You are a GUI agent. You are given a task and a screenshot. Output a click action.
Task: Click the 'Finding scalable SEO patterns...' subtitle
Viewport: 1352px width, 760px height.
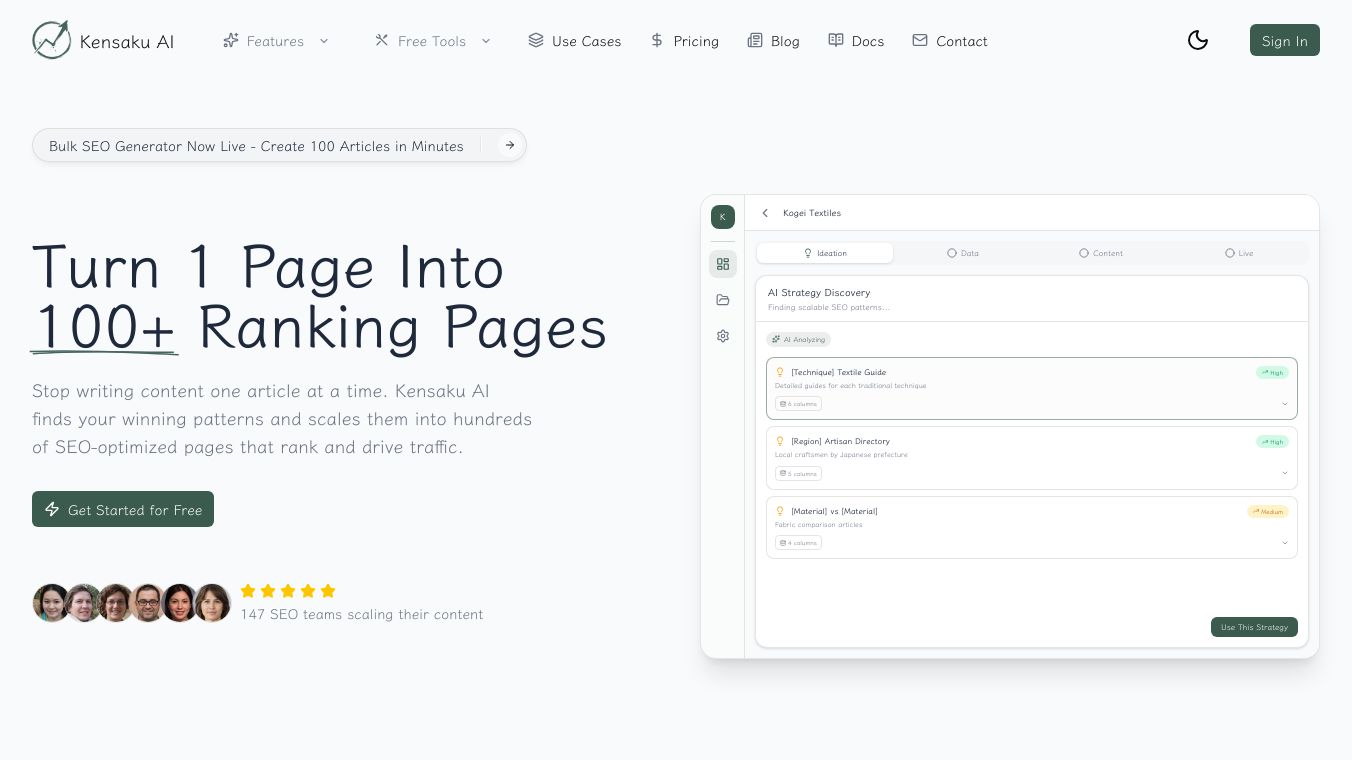coord(828,307)
